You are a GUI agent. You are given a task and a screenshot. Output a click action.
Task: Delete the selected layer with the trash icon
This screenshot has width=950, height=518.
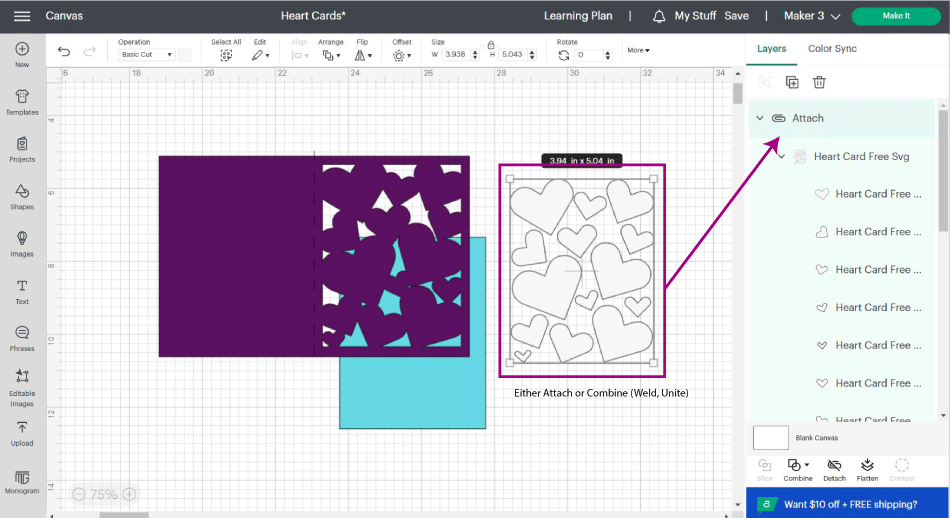coord(819,82)
